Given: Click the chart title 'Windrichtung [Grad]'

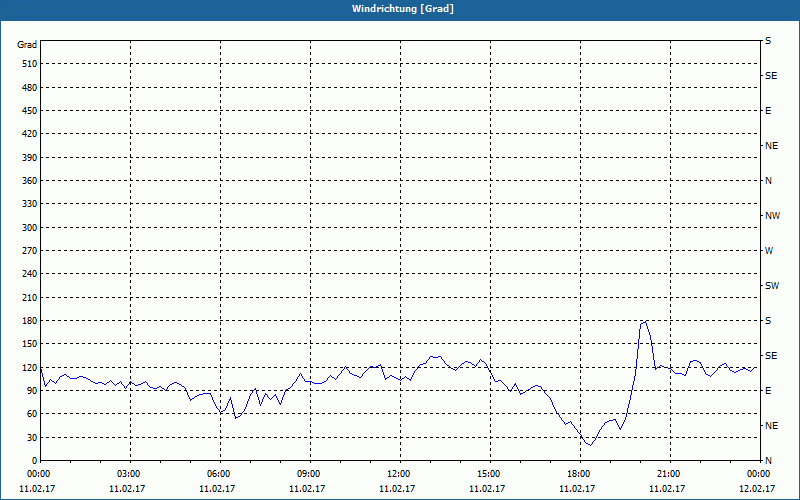Looking at the screenshot, I should click(x=403, y=9).
